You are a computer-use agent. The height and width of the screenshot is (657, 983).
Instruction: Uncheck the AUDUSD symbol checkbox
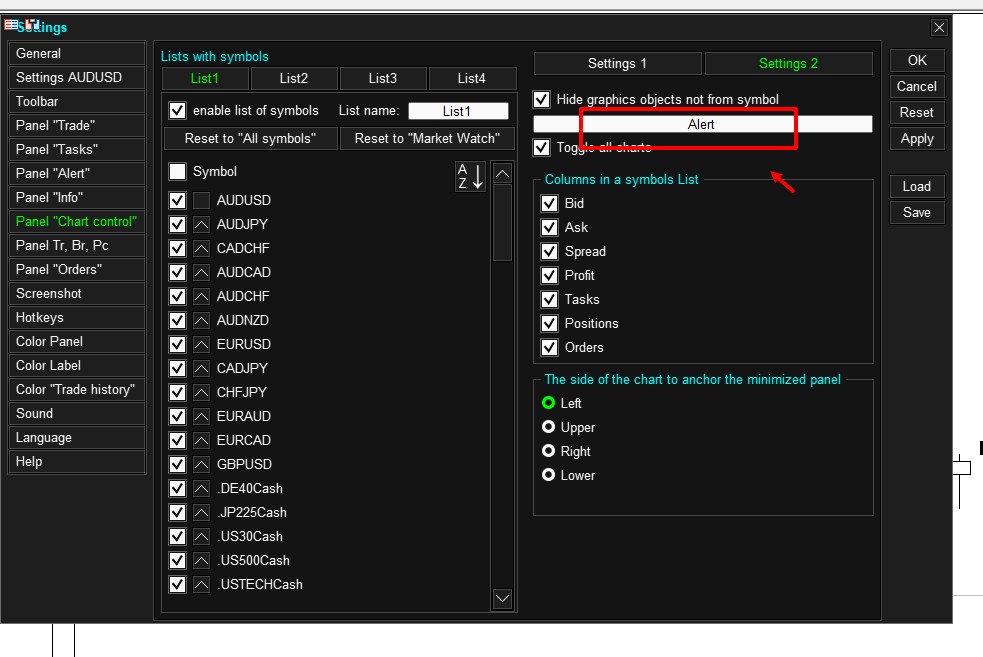pyautogui.click(x=177, y=201)
